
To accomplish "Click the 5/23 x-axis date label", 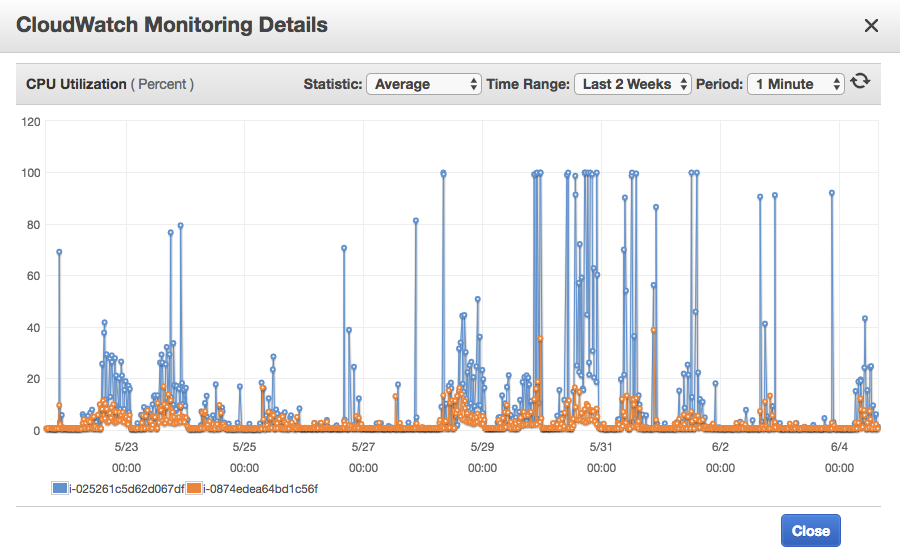I will (126, 447).
